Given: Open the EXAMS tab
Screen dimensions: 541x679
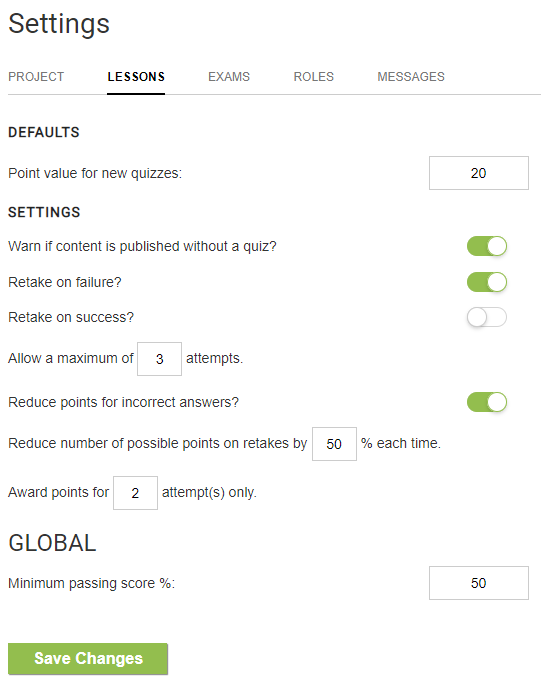Looking at the screenshot, I should tap(229, 77).
